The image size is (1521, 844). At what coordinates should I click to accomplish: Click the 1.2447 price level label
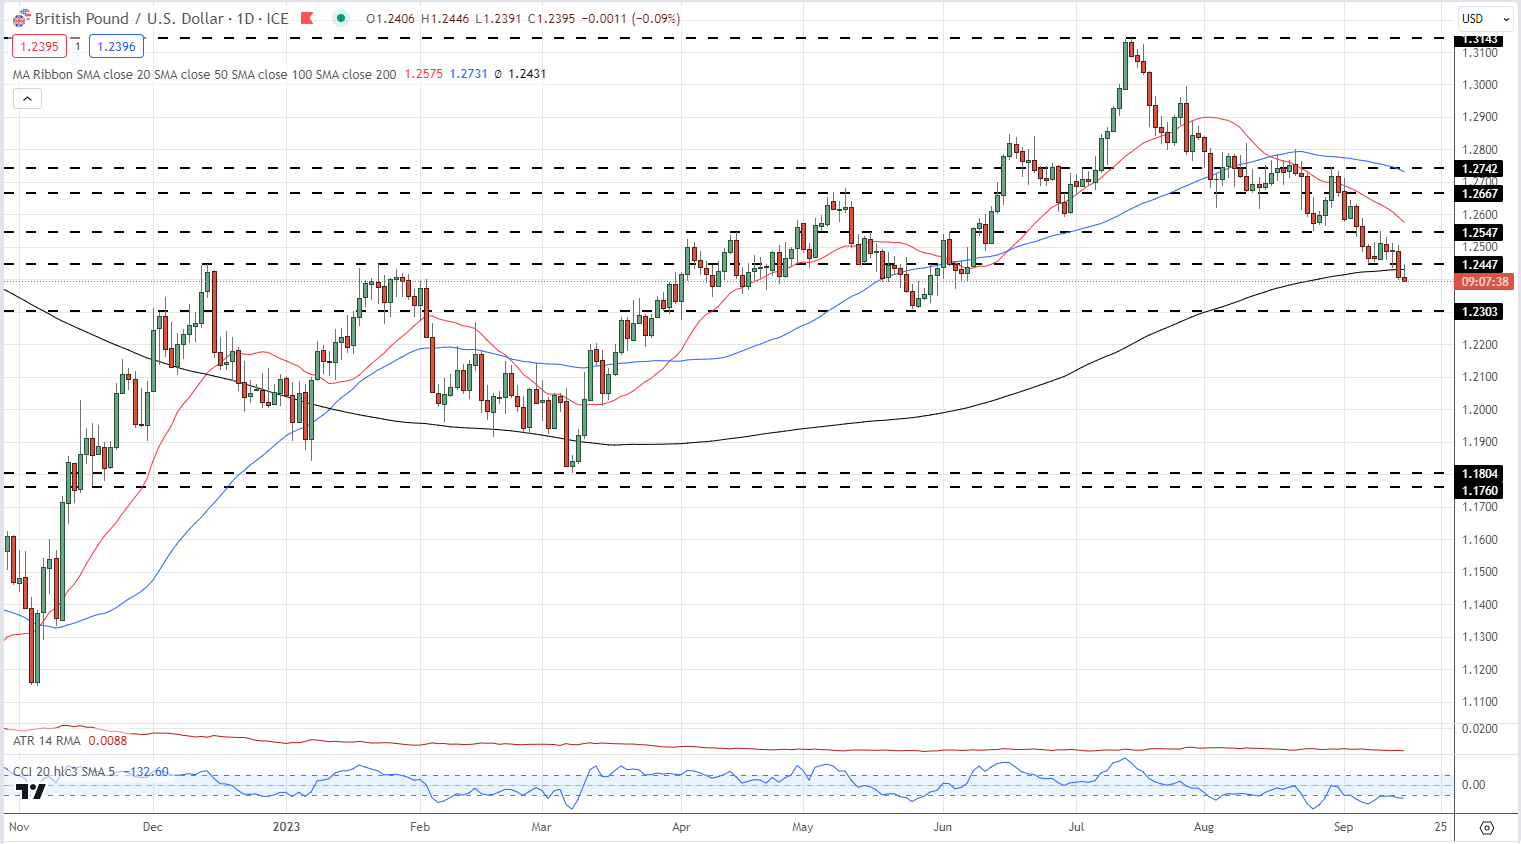point(1480,265)
